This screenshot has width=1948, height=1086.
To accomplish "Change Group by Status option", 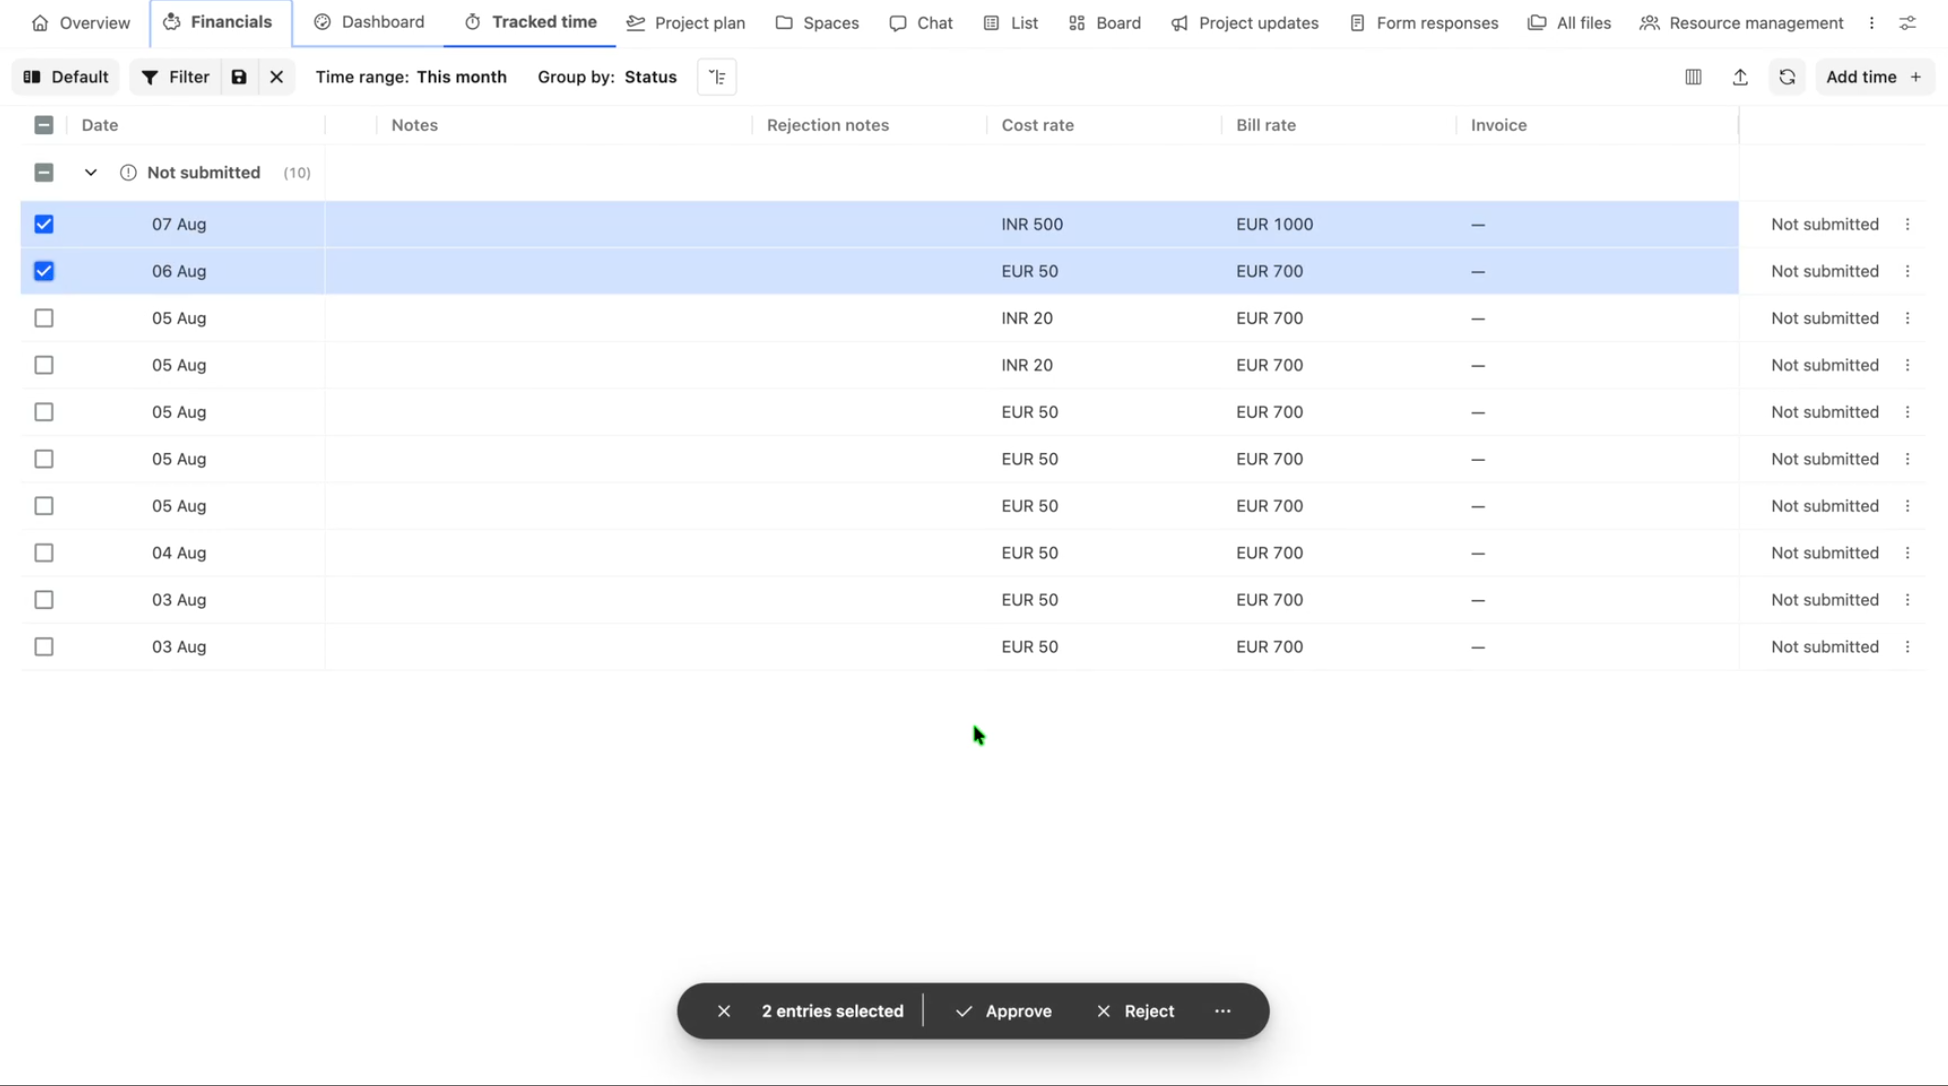I will (607, 77).
